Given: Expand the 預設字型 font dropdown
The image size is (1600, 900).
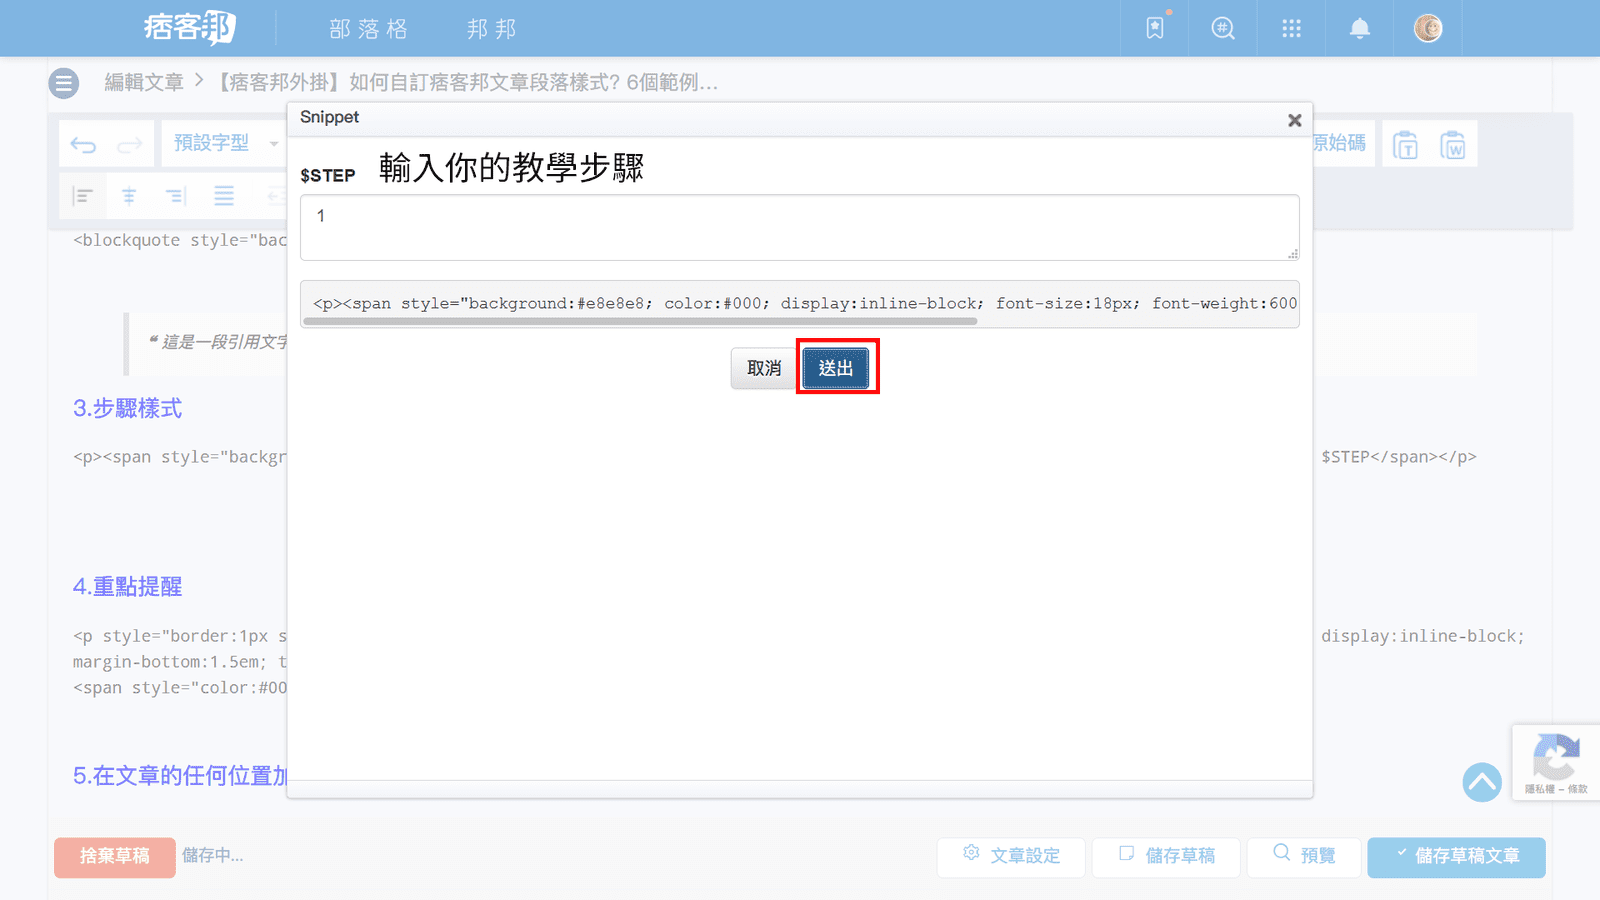Looking at the screenshot, I should click(225, 143).
